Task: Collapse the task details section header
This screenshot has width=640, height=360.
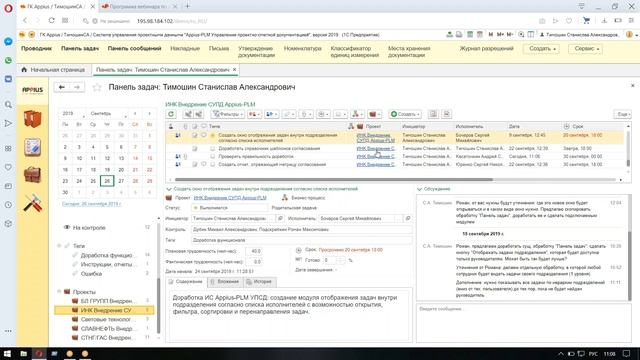Action: pos(169,189)
